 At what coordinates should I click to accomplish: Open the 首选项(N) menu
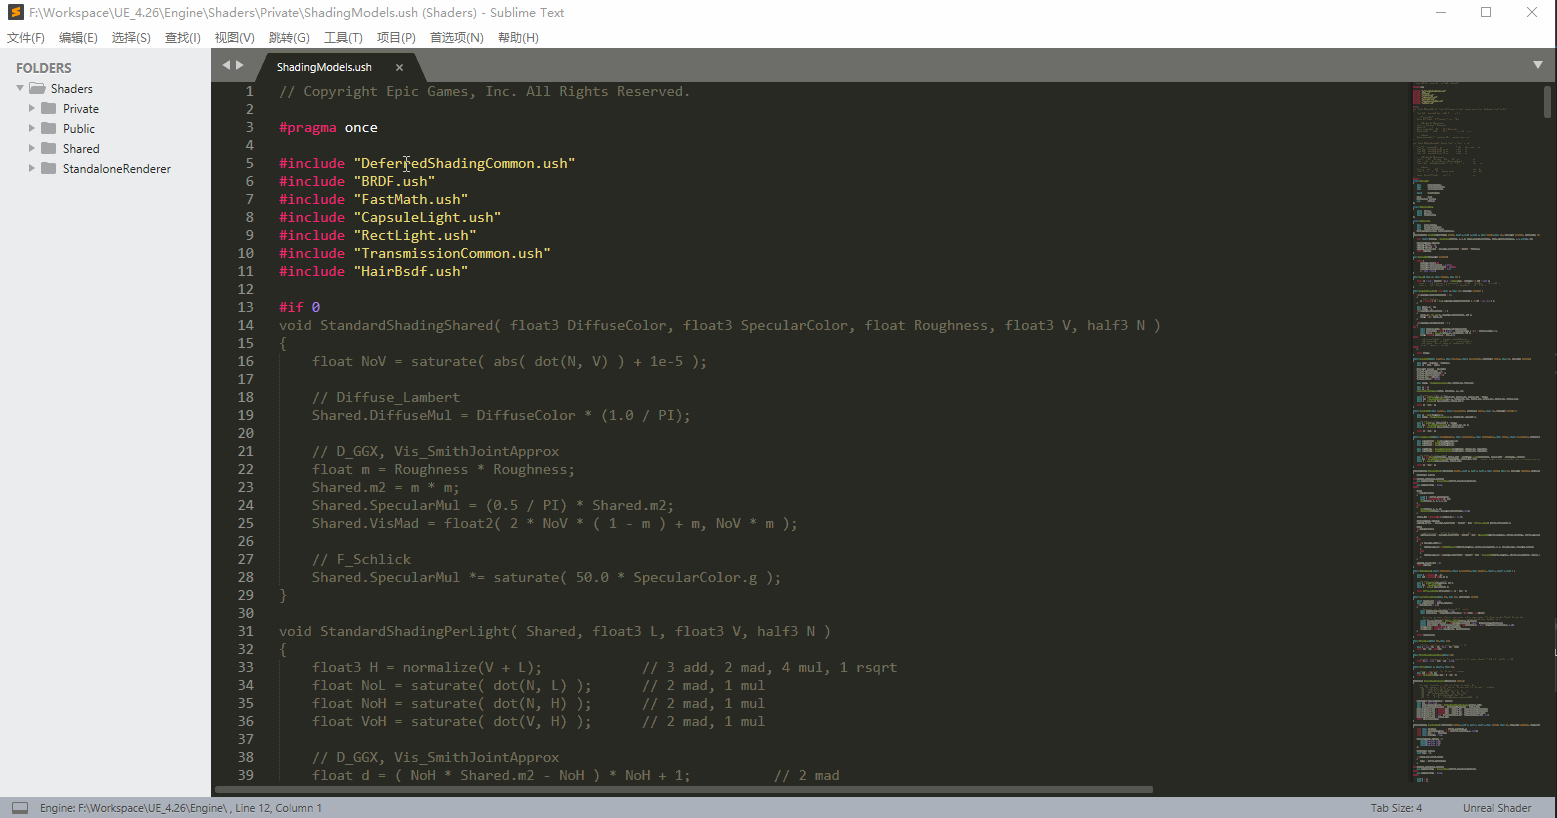pyautogui.click(x=457, y=38)
